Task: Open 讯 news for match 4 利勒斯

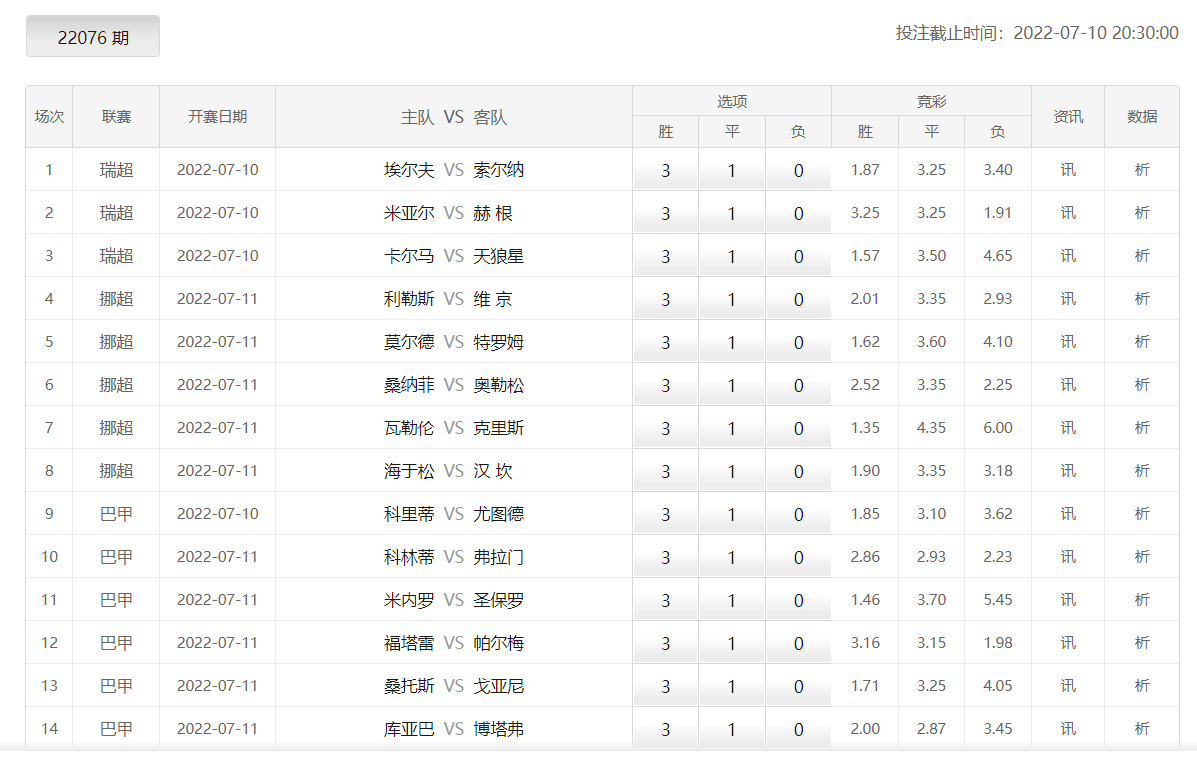Action: (x=1068, y=299)
